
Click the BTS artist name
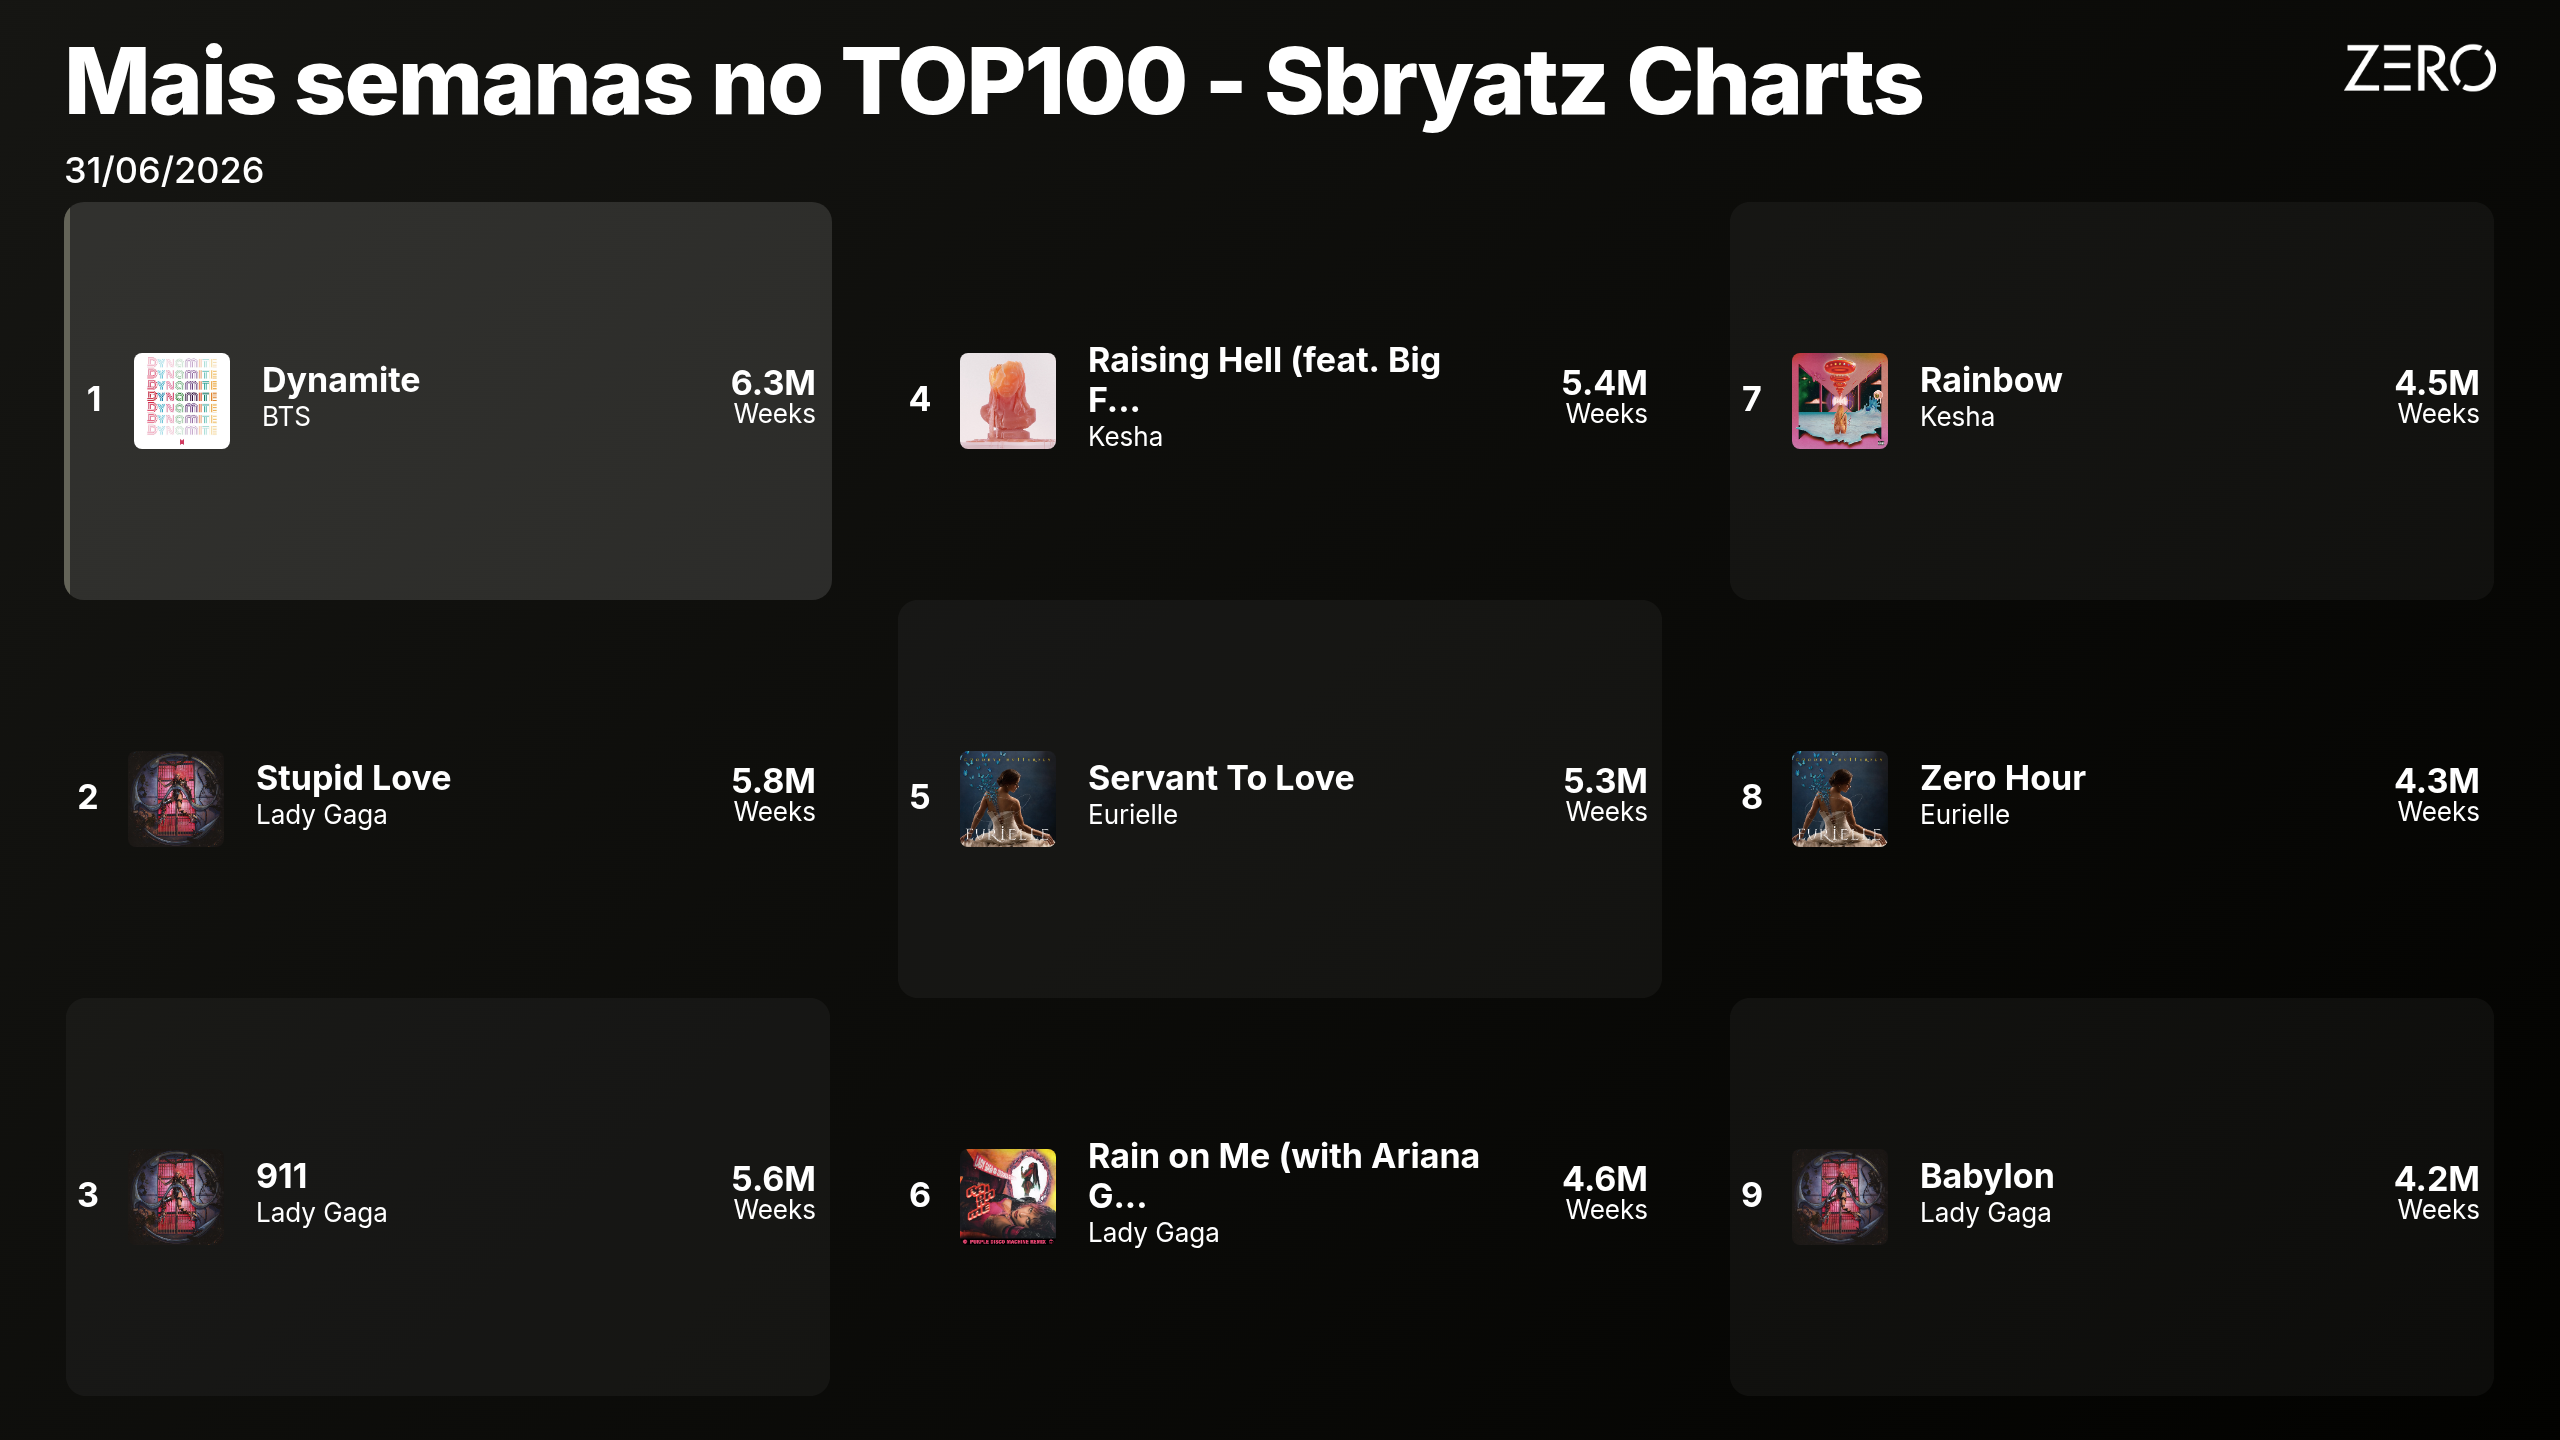coord(286,417)
